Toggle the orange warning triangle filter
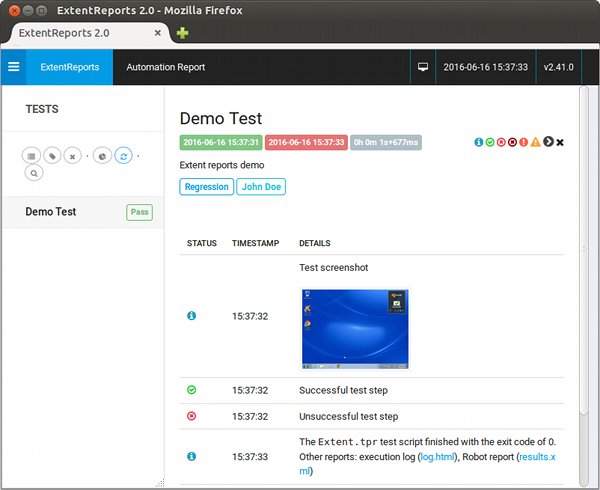This screenshot has height=490, width=600. pyautogui.click(x=535, y=142)
